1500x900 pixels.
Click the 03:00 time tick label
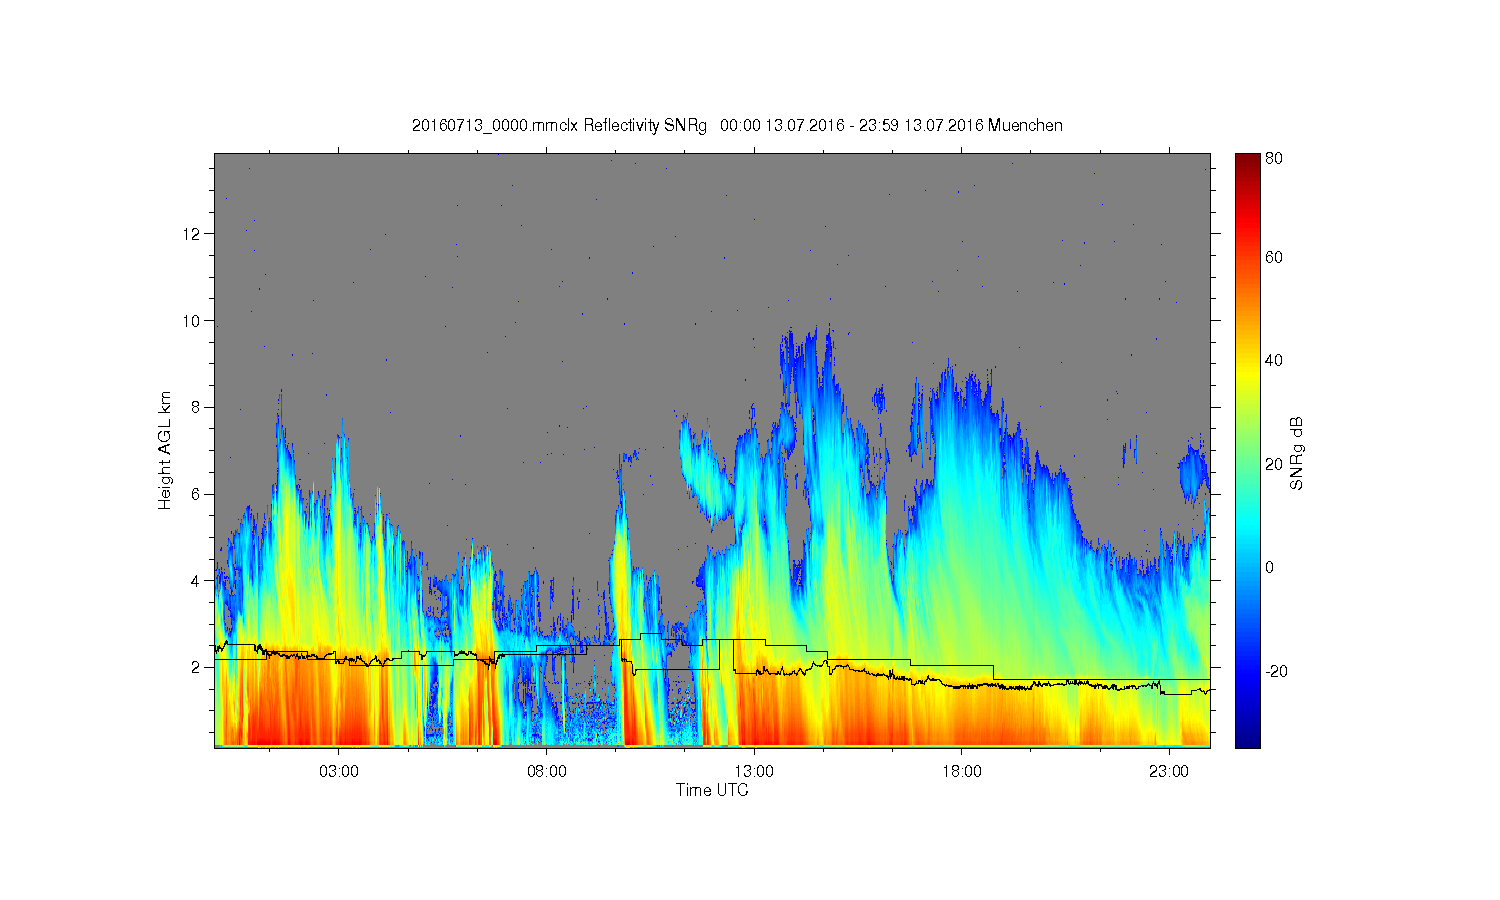click(338, 772)
